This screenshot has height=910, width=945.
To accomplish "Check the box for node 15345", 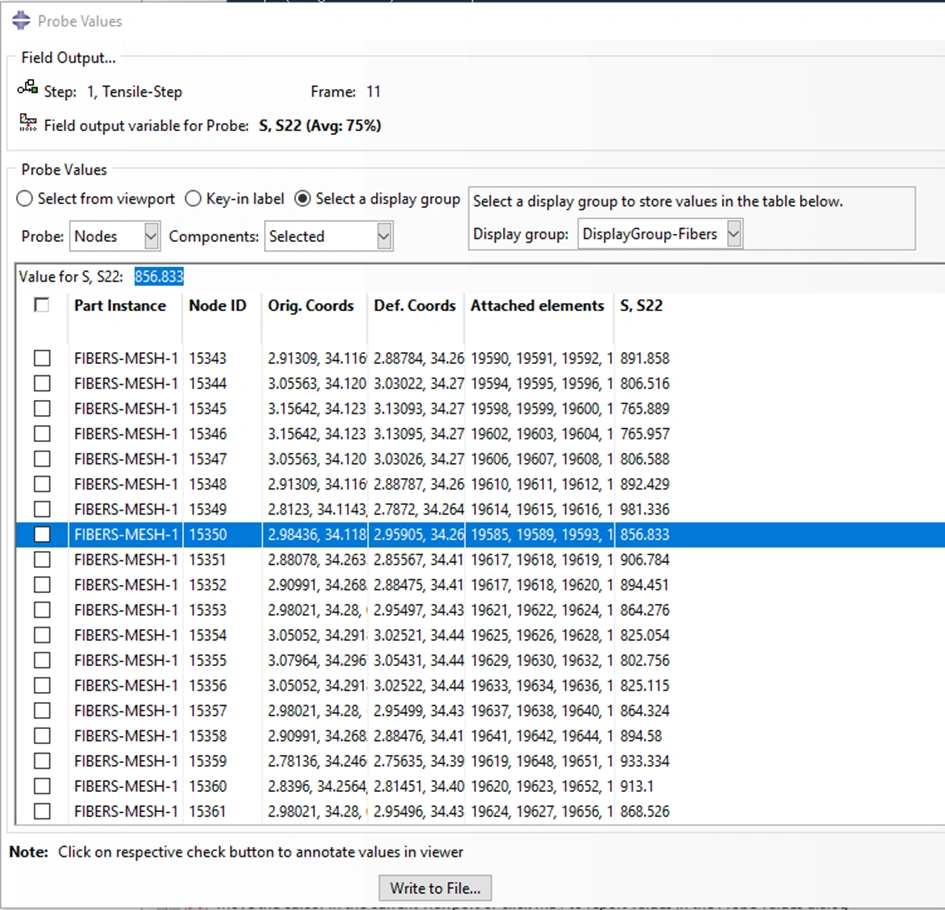I will (42, 409).
